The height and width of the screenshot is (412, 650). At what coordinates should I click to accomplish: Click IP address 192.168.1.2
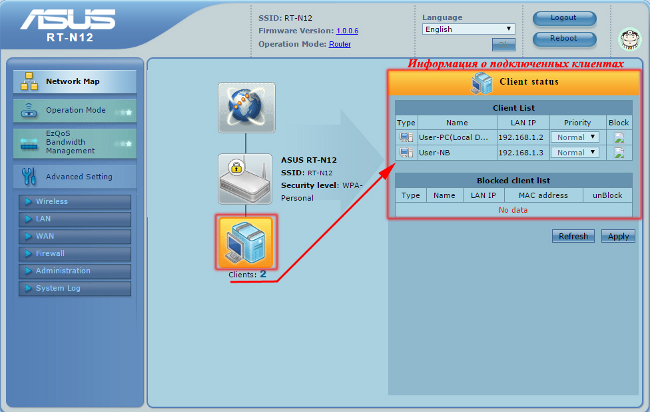point(521,137)
